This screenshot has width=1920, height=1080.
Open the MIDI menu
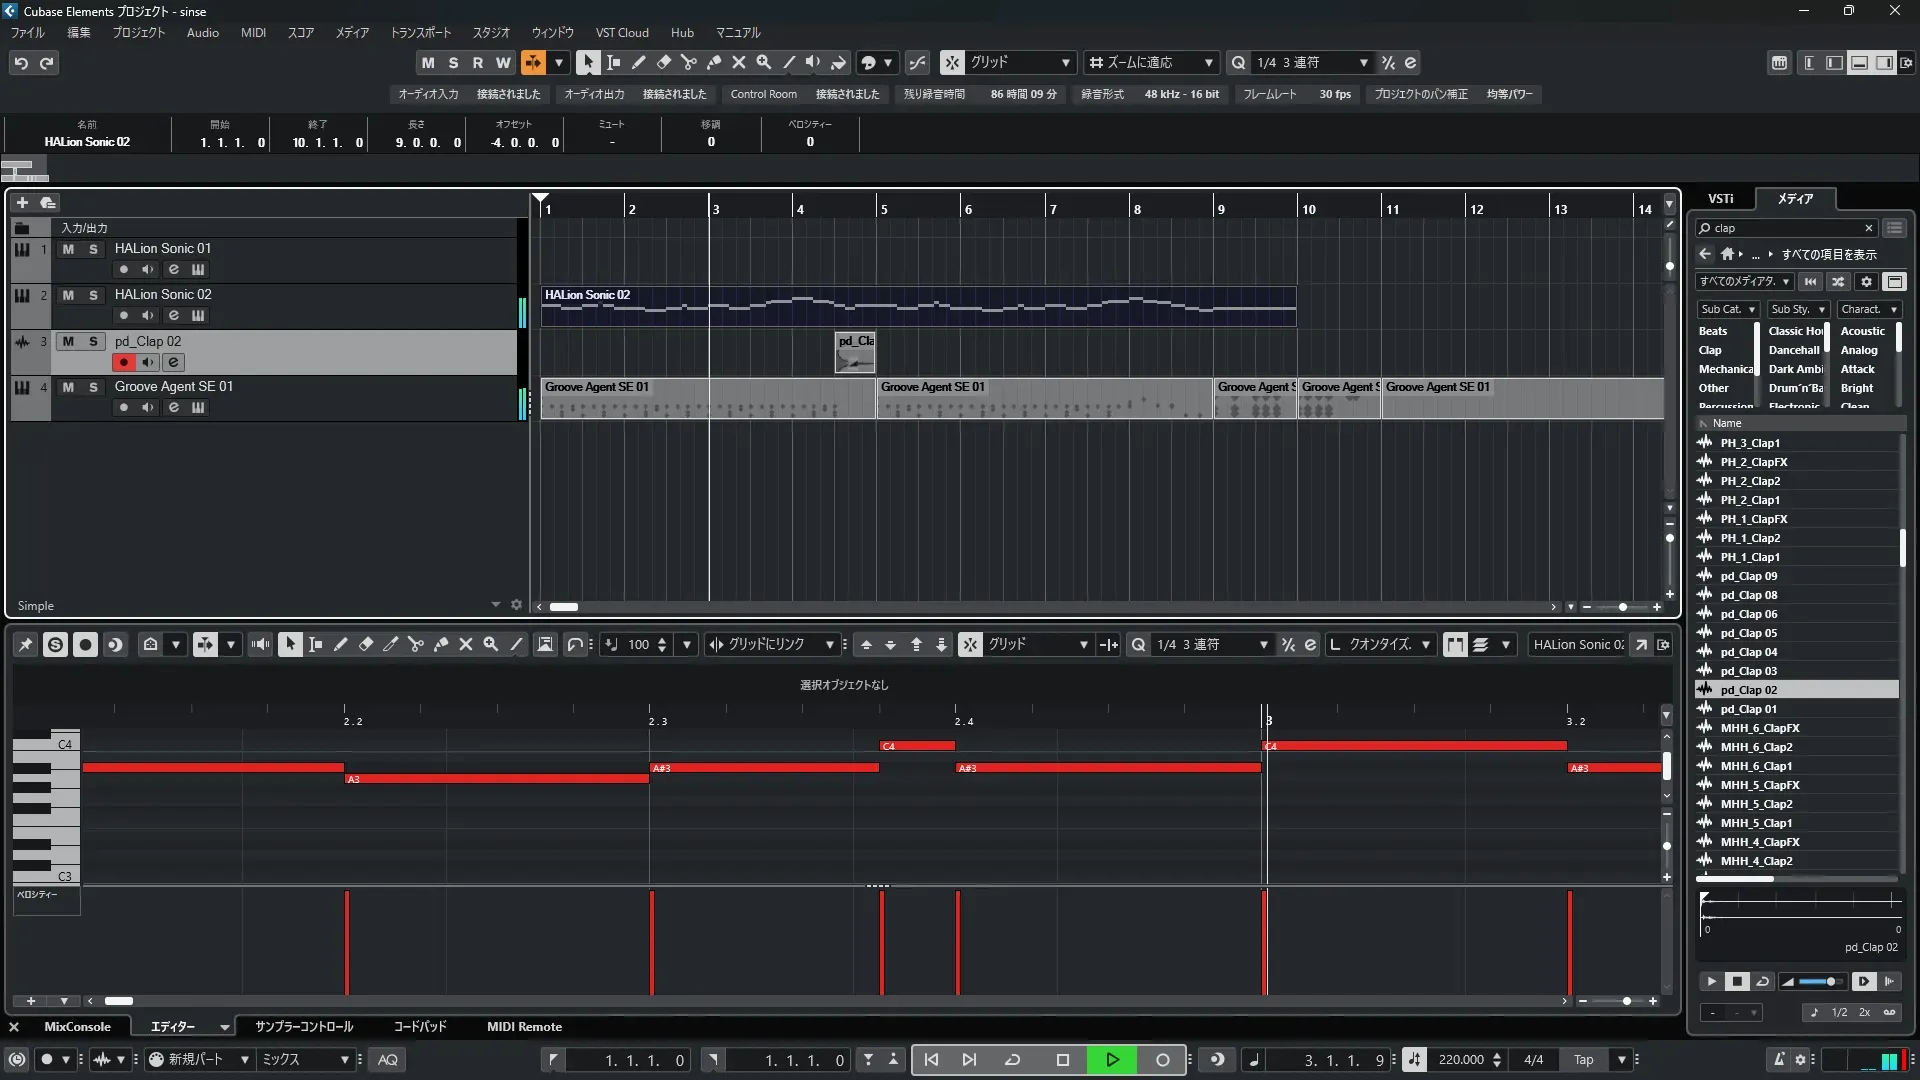click(x=253, y=33)
